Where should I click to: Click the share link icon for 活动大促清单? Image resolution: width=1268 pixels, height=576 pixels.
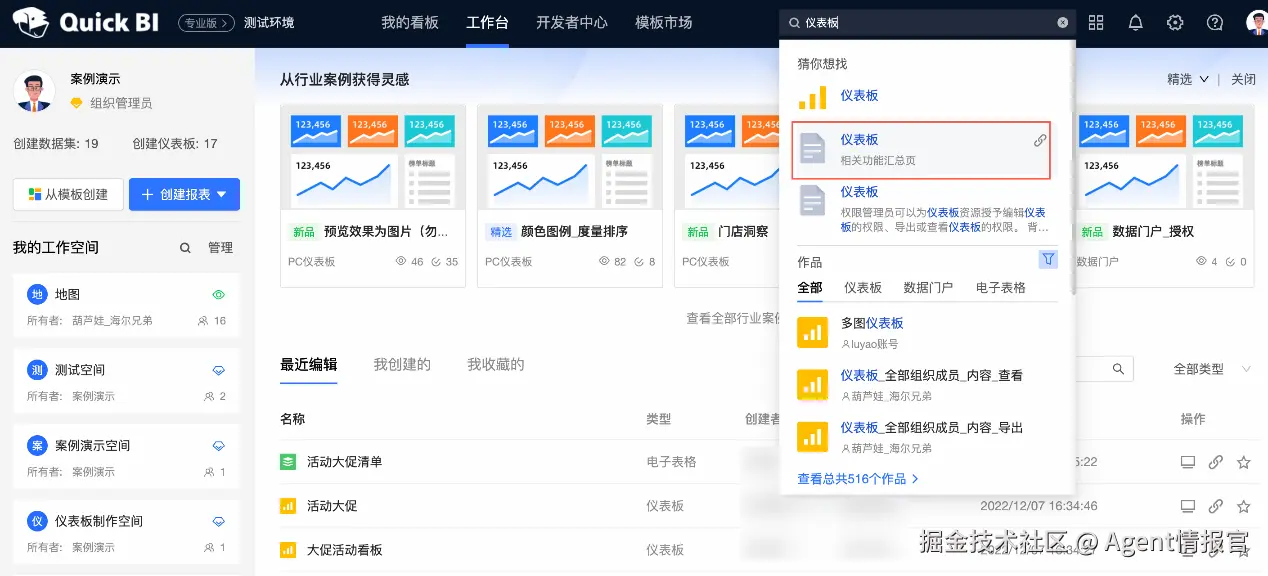click(1216, 462)
